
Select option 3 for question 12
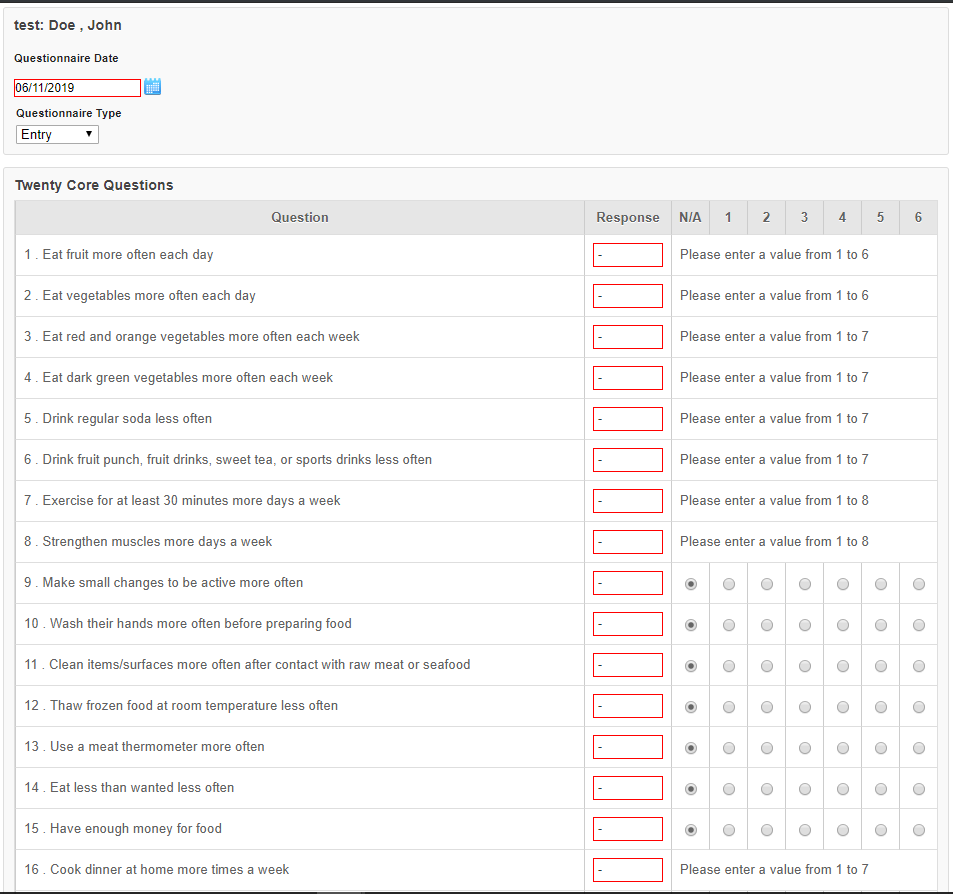(x=805, y=707)
